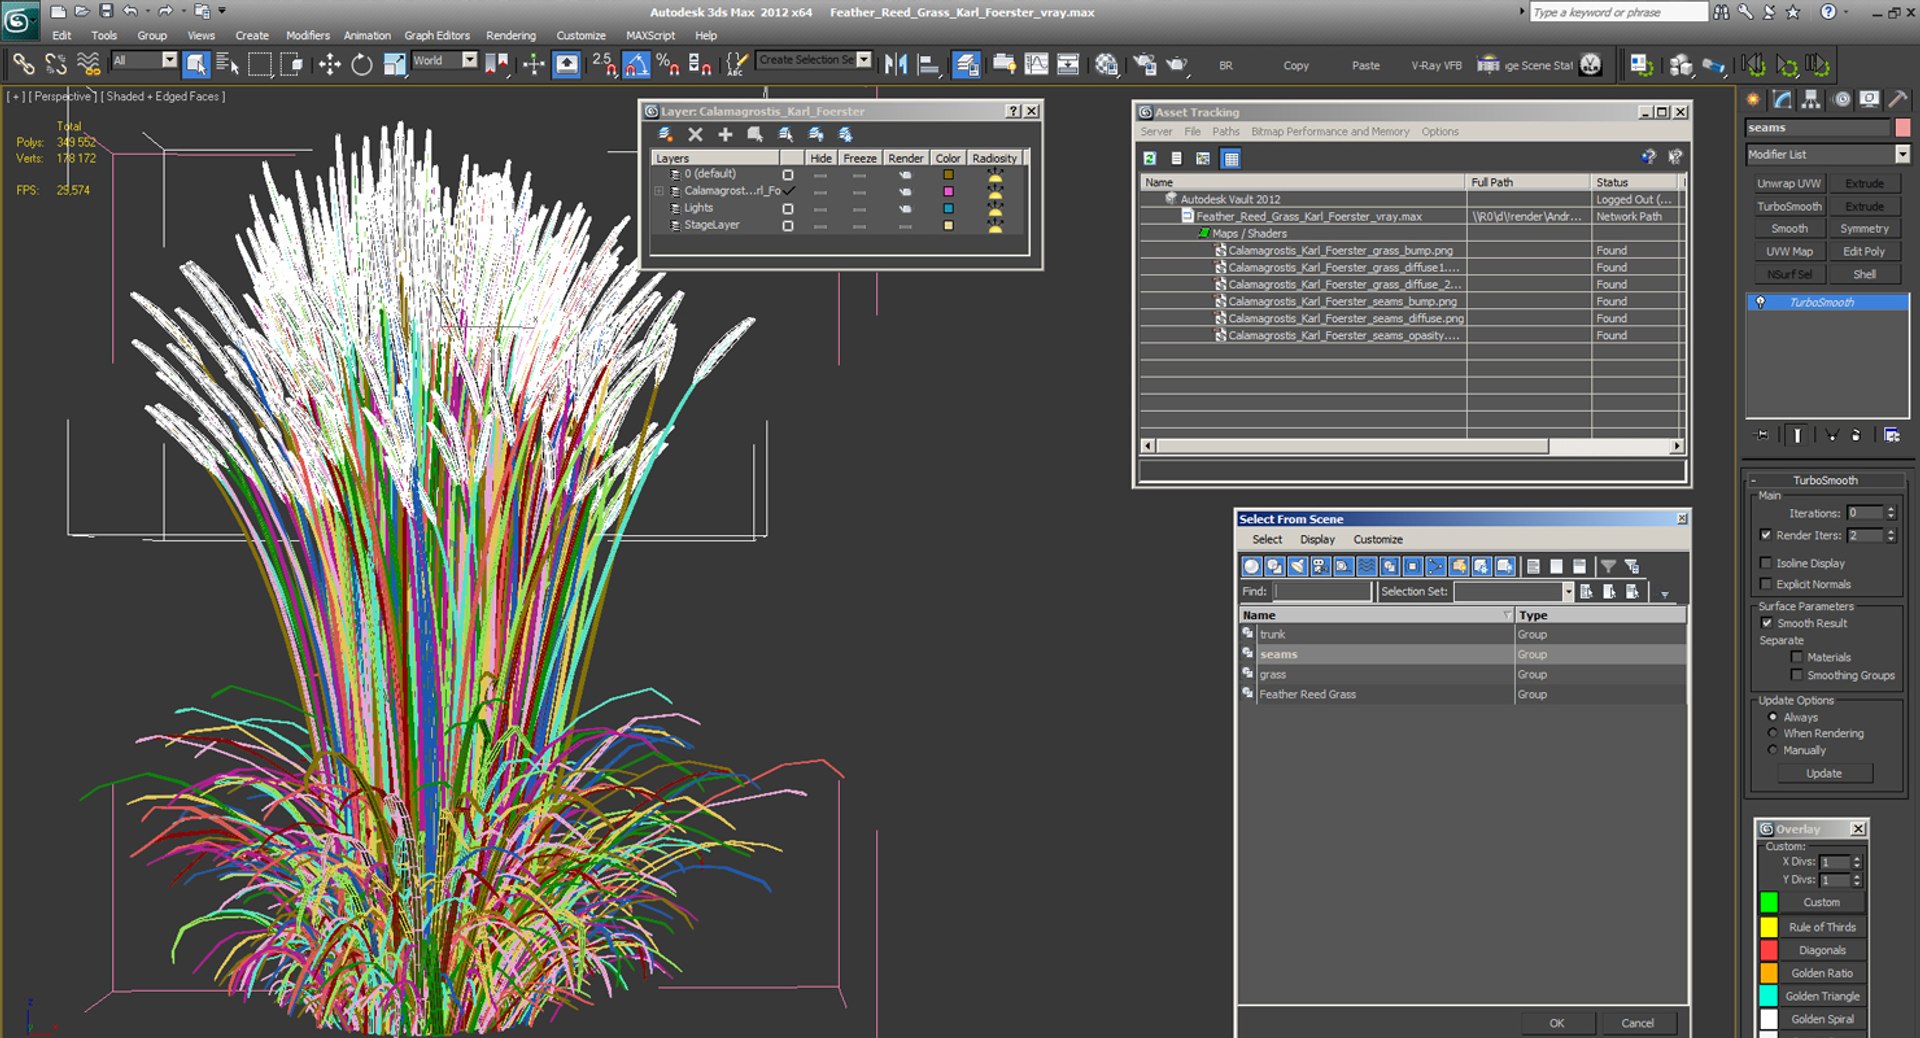Toggle the Percent Snap icon
The height and width of the screenshot is (1038, 1920).
click(x=668, y=65)
